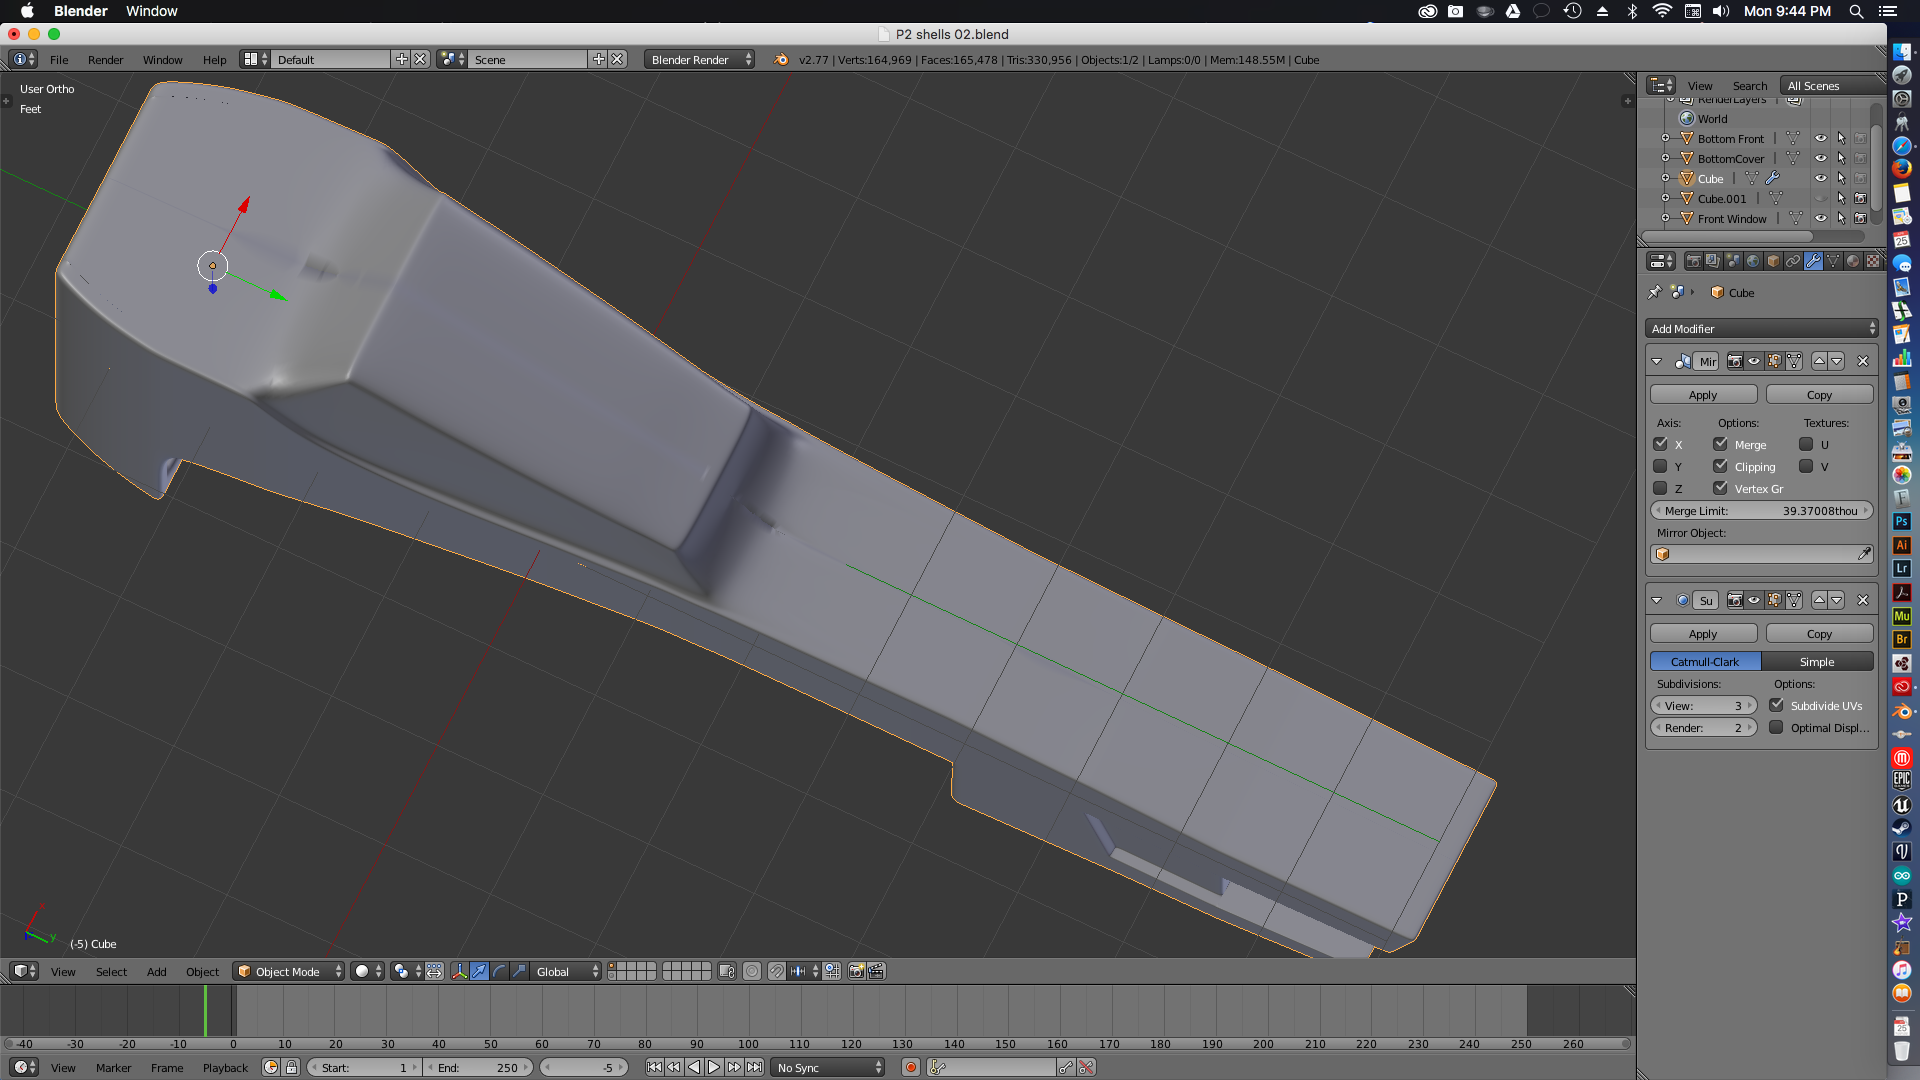This screenshot has width=1920, height=1080.
Task: Open the Render properties tab
Action: [x=1693, y=261]
